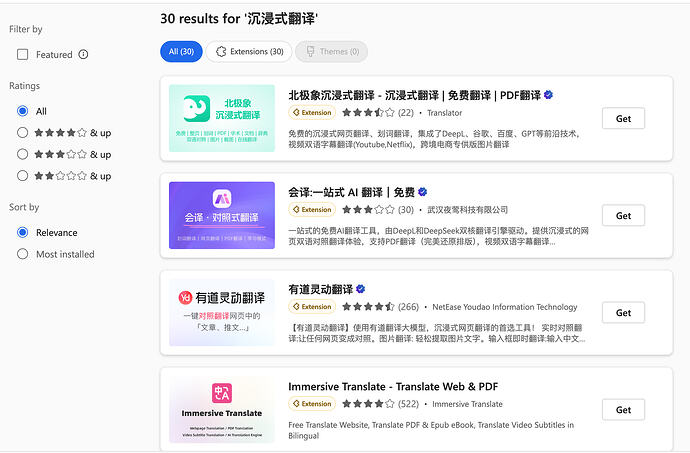
Task: Filter by three stars & up
Action: tap(23, 154)
